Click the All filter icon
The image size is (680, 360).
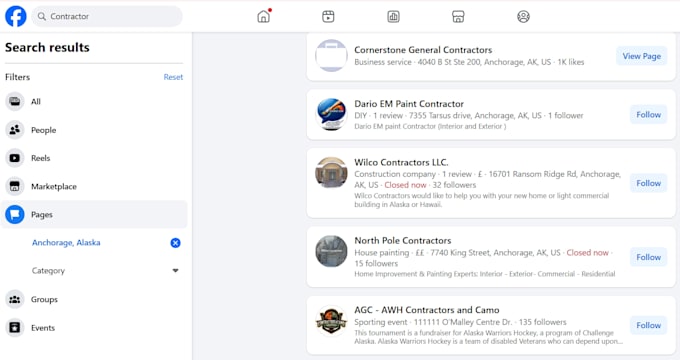[15, 101]
